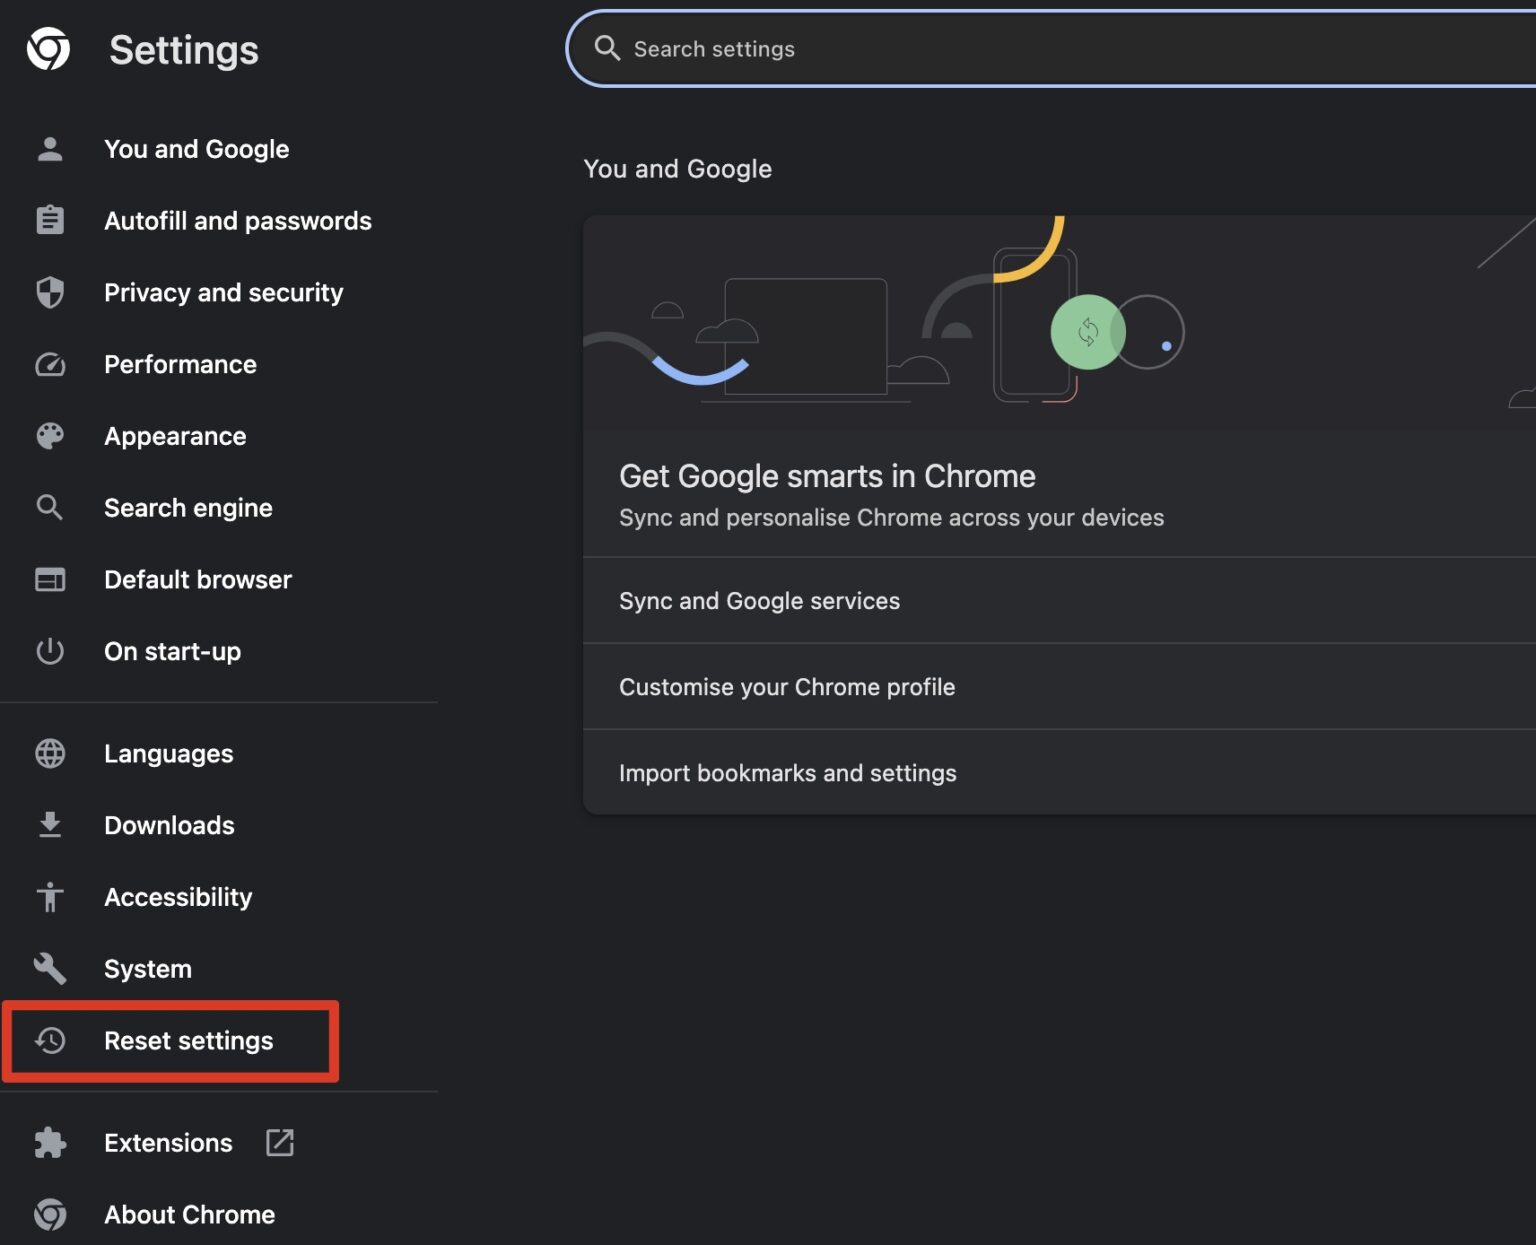Open Extensions via external link icon
The height and width of the screenshot is (1245, 1536).
point(279,1142)
